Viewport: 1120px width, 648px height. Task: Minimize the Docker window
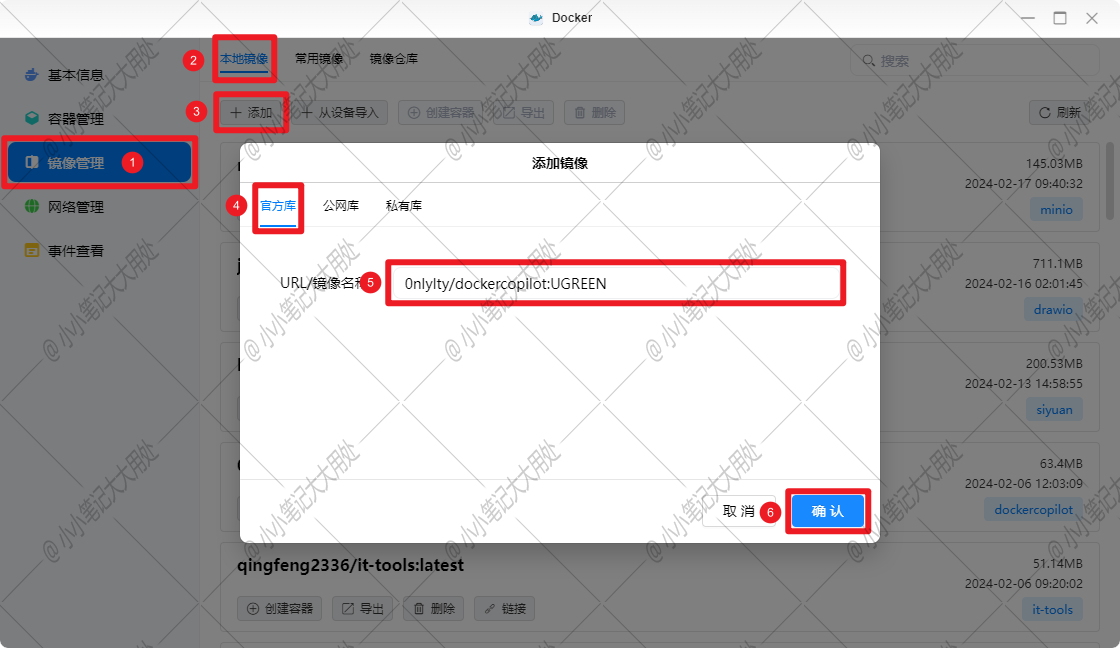tap(1028, 18)
